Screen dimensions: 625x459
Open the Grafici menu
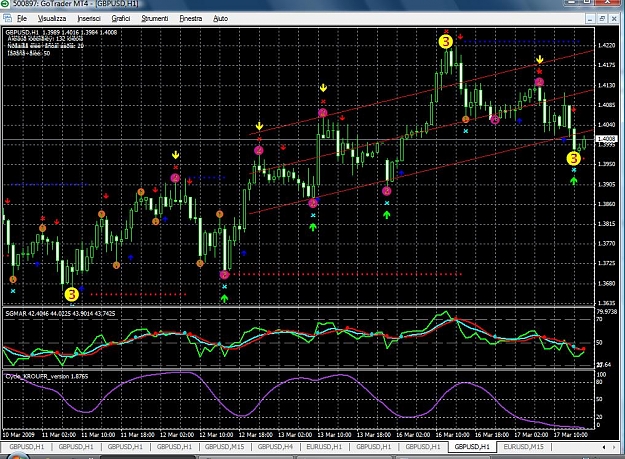[121, 18]
